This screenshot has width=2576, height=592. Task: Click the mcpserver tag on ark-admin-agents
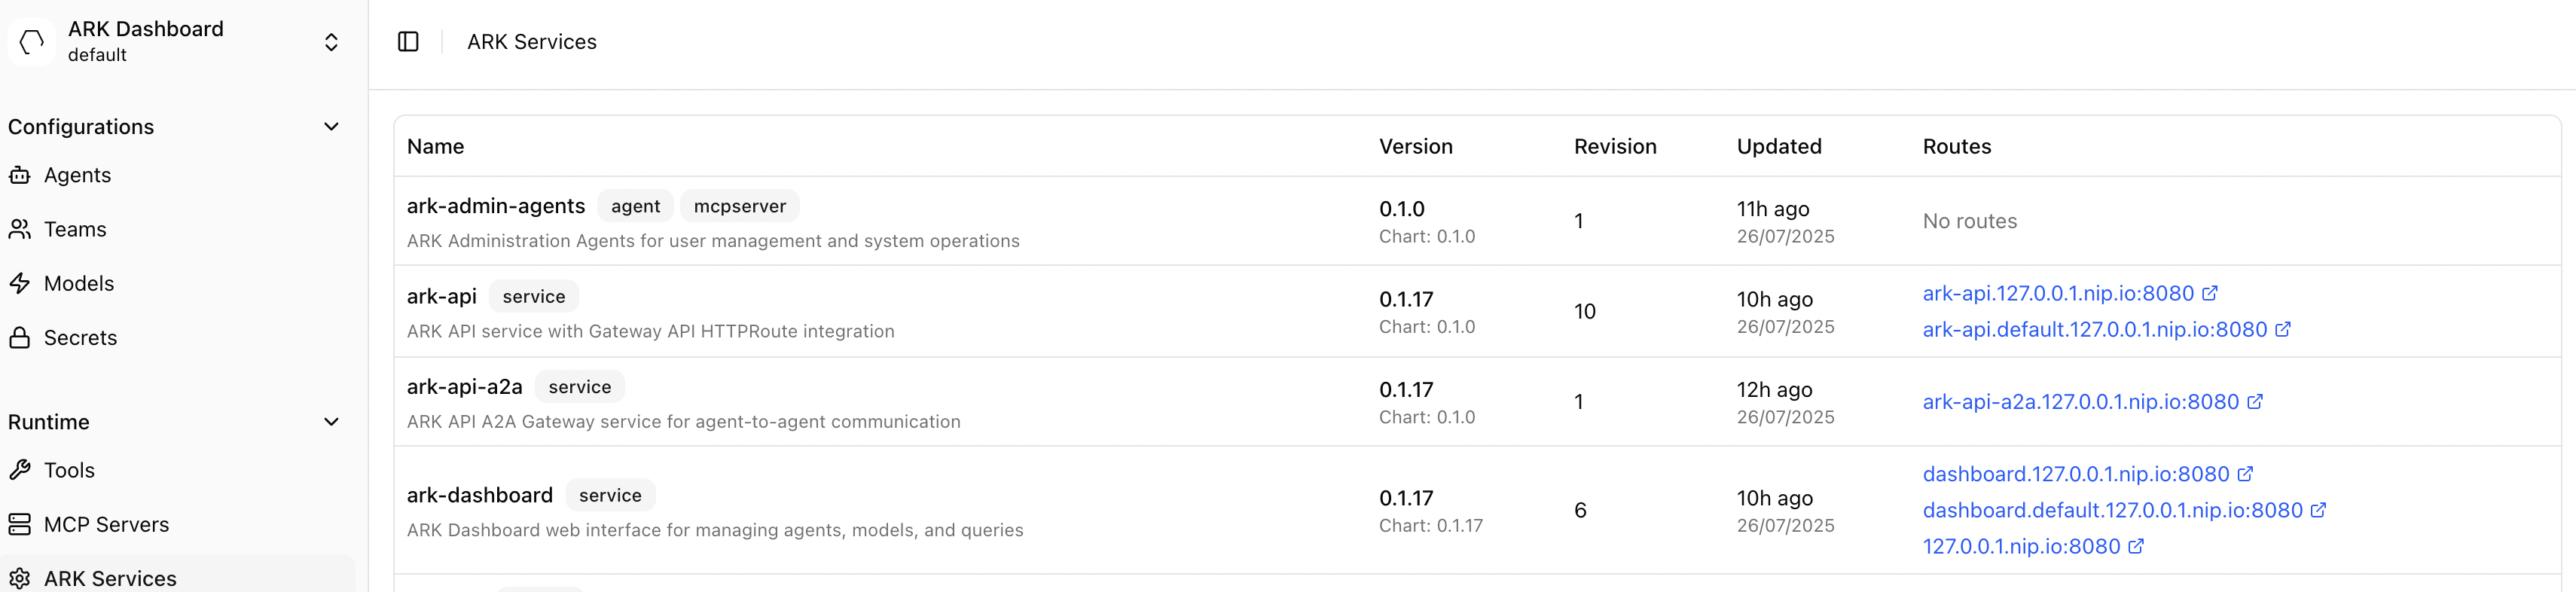tap(738, 206)
